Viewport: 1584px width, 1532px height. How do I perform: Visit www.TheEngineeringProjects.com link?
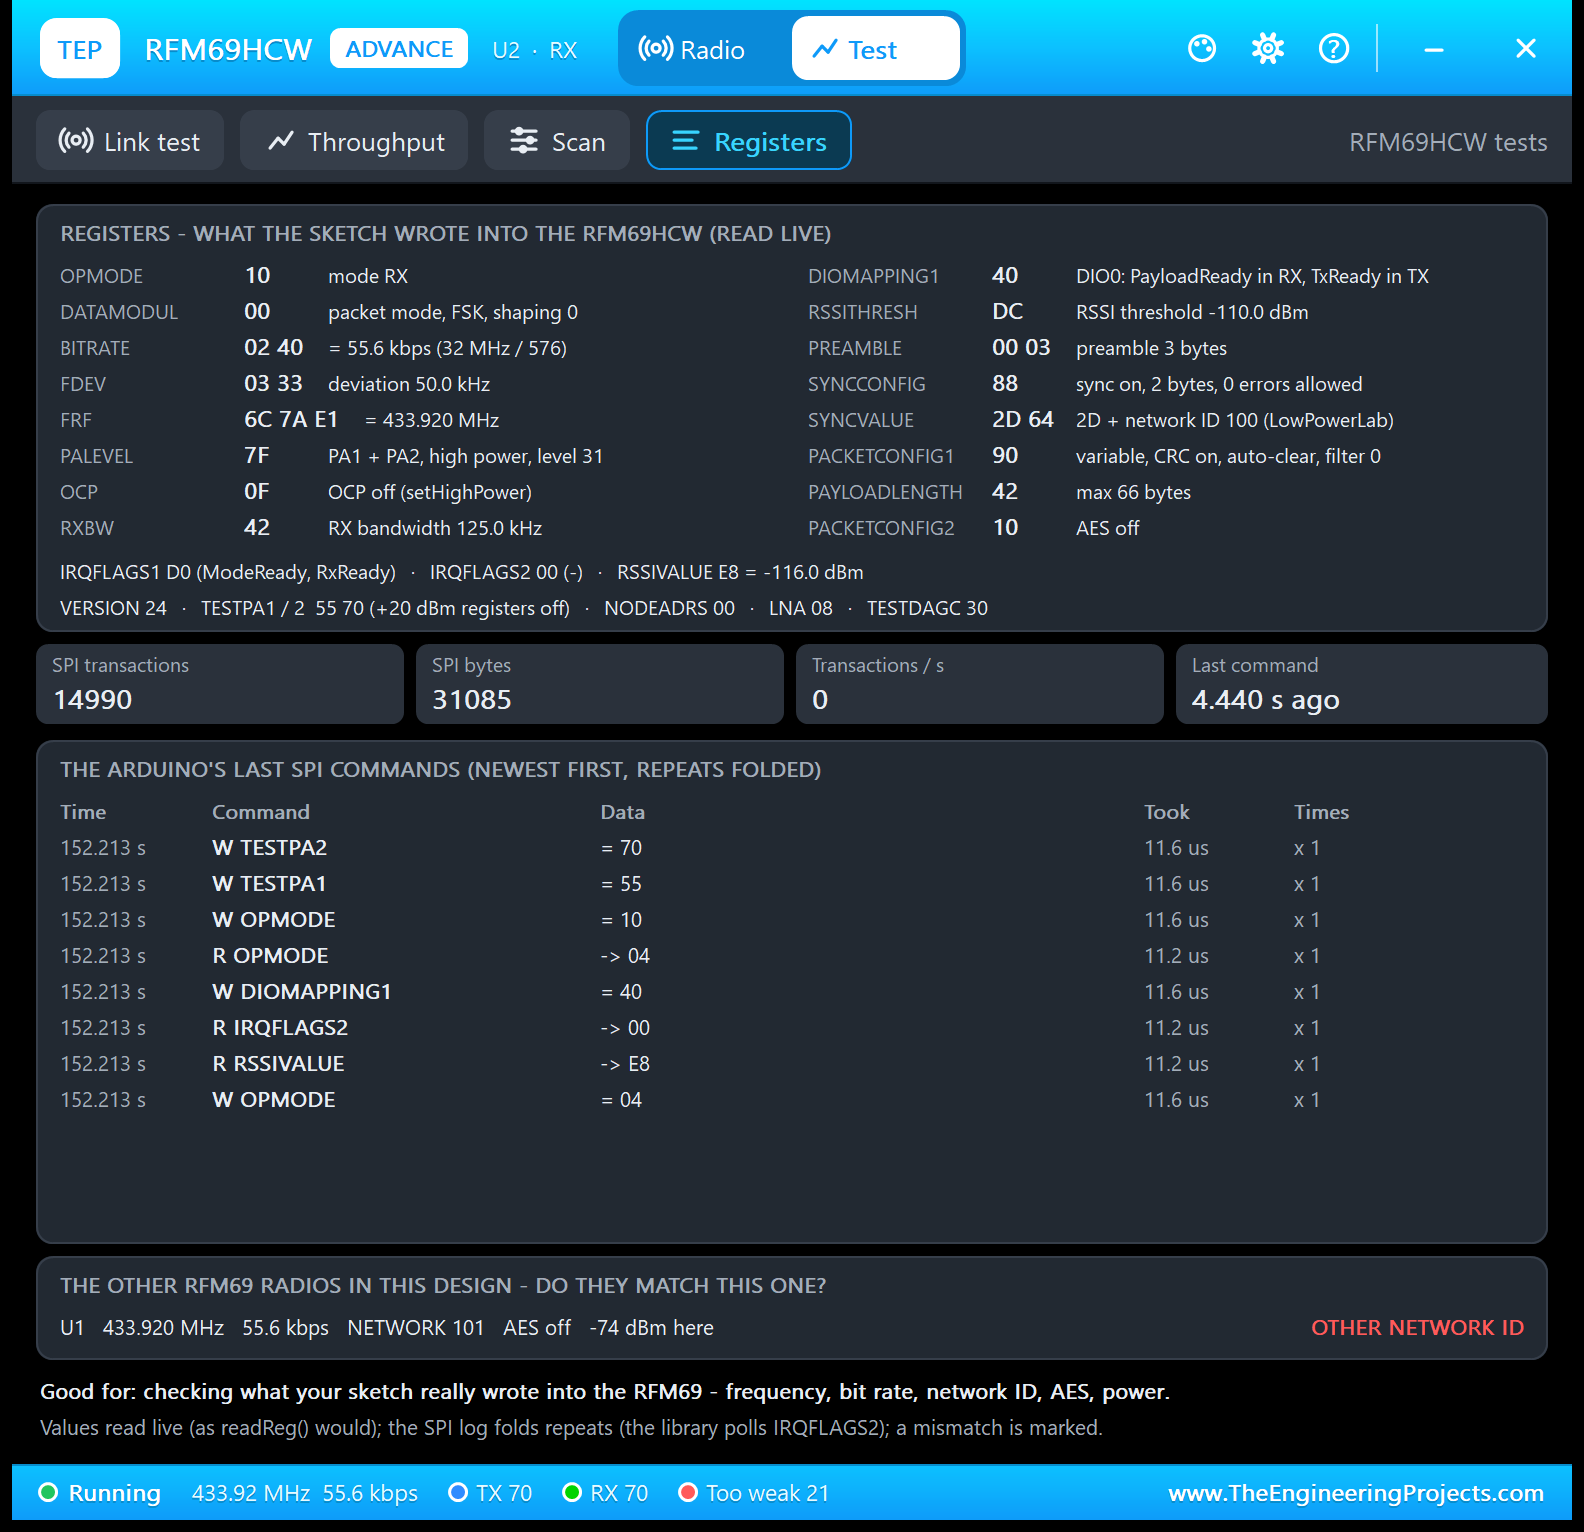tap(1356, 1493)
